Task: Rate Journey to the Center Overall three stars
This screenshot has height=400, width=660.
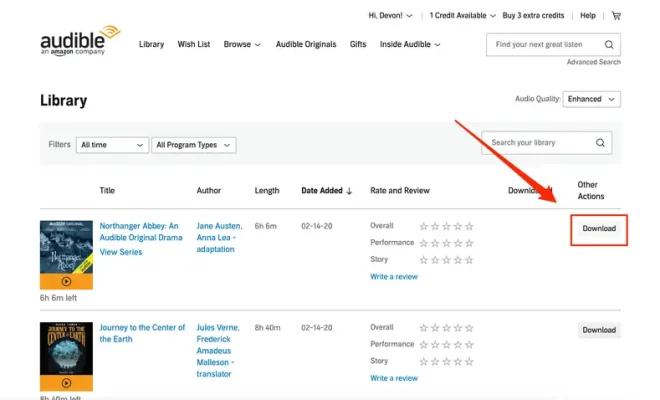Action: tap(446, 328)
